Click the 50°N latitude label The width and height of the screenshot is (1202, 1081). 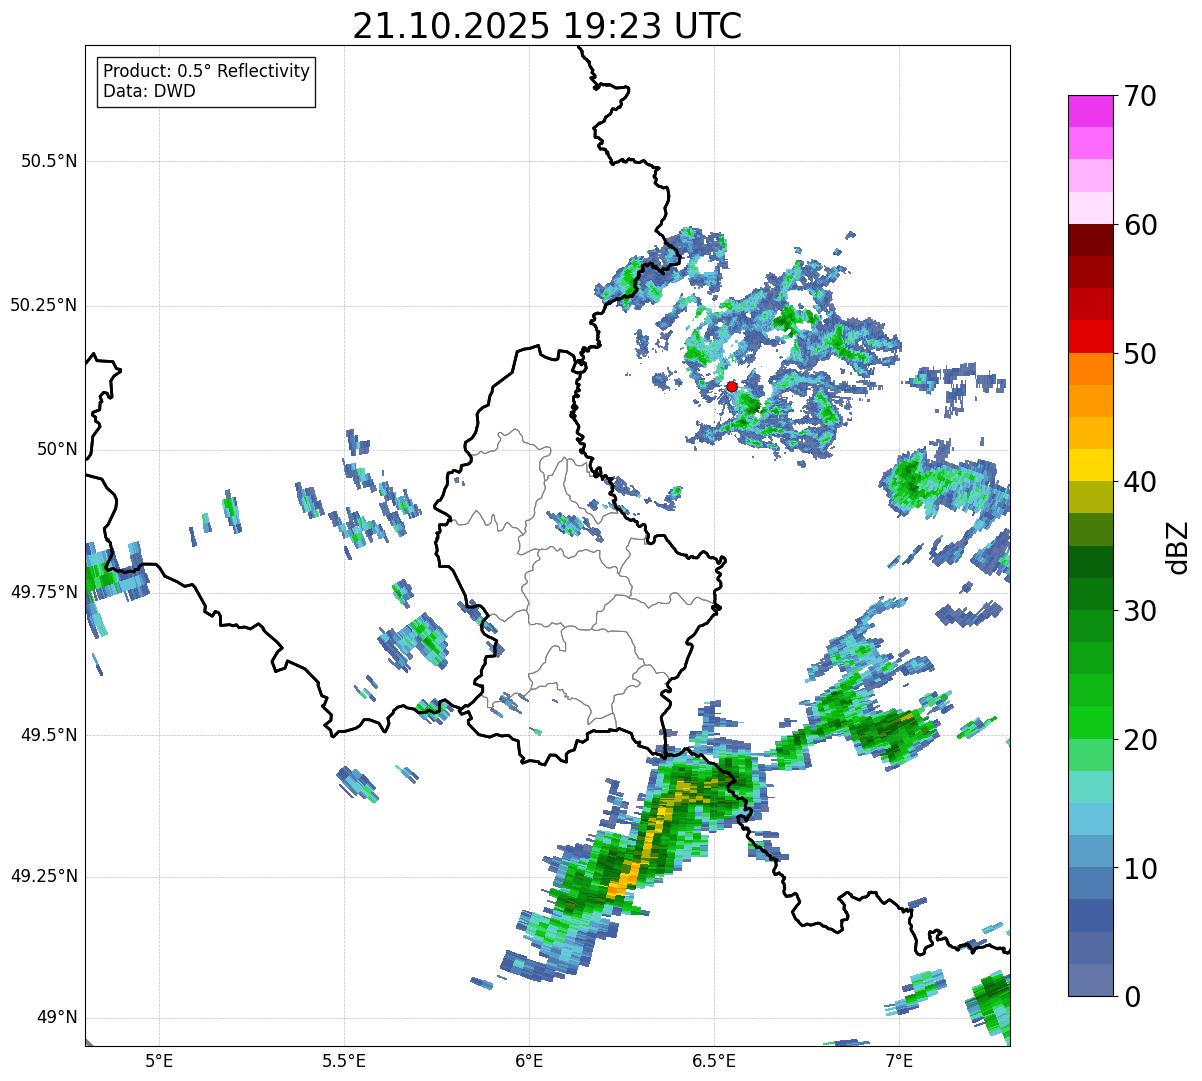[57, 449]
